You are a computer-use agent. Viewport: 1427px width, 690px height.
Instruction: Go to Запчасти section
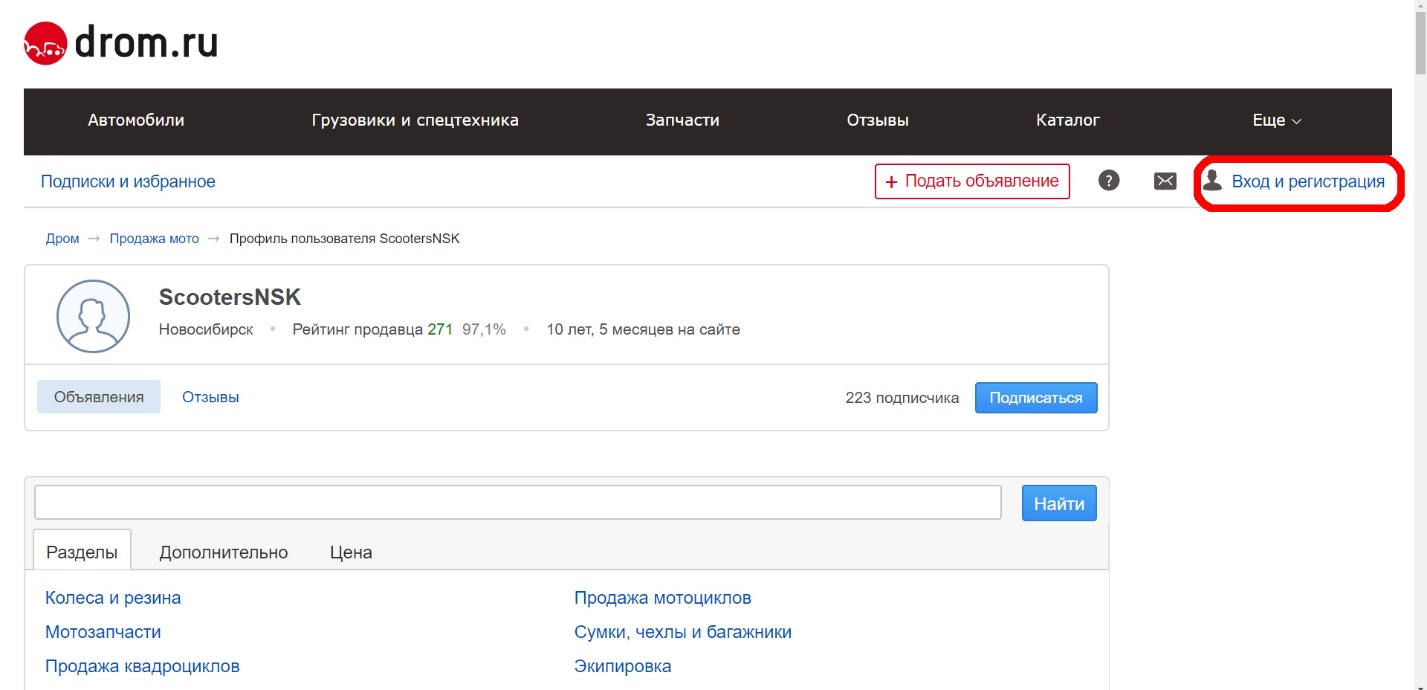tap(683, 120)
